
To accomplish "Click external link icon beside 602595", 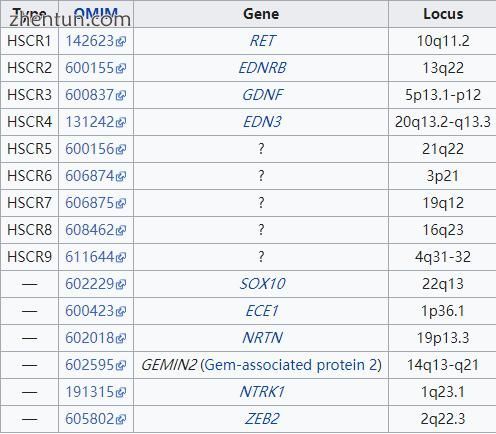I will tap(121, 365).
